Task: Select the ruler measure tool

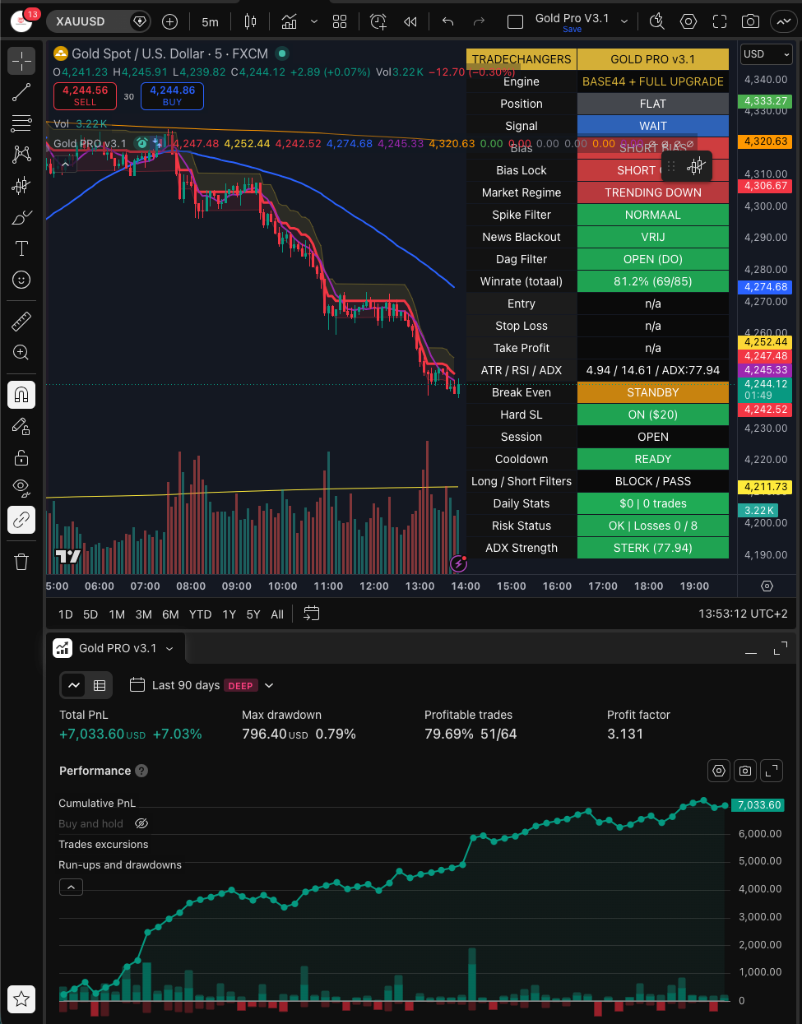Action: click(22, 321)
